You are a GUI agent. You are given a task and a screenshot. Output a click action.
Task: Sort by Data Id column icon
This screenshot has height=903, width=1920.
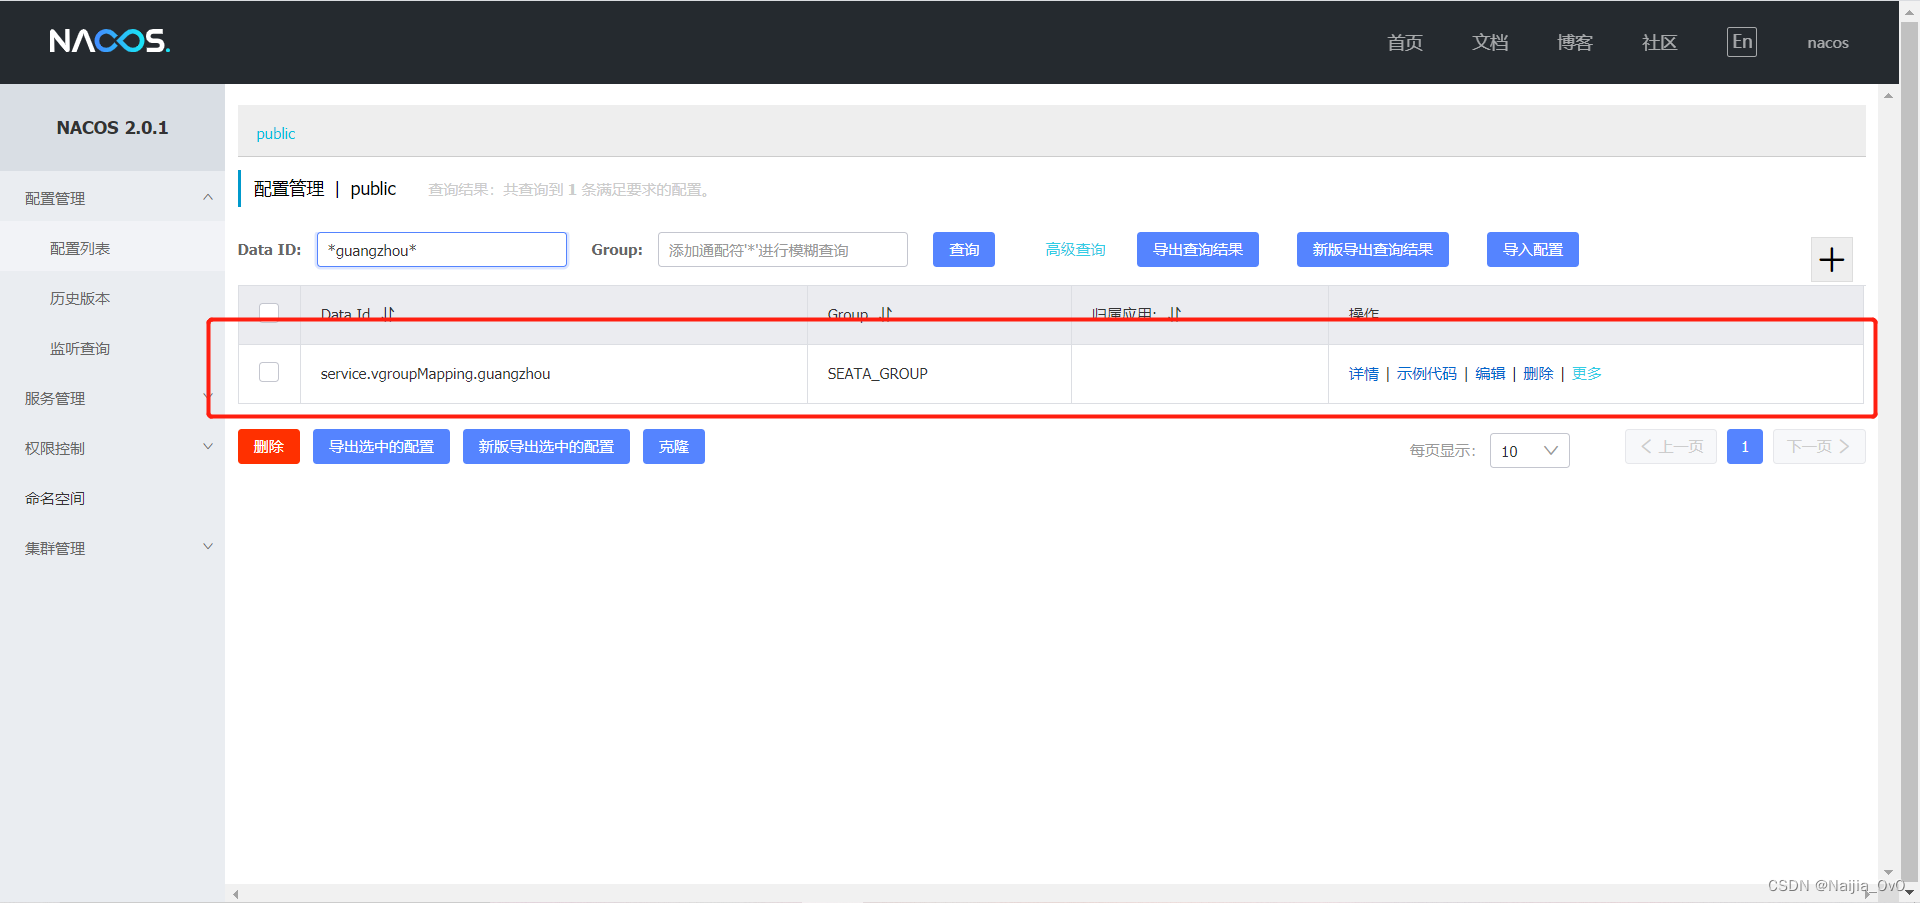[x=389, y=313]
